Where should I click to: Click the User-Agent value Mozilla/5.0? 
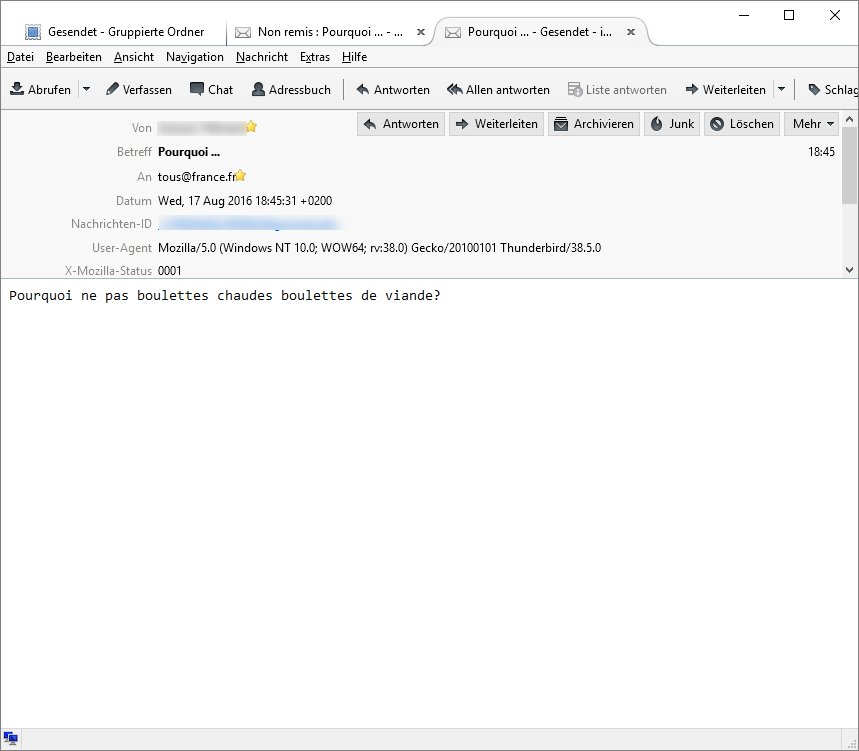379,248
